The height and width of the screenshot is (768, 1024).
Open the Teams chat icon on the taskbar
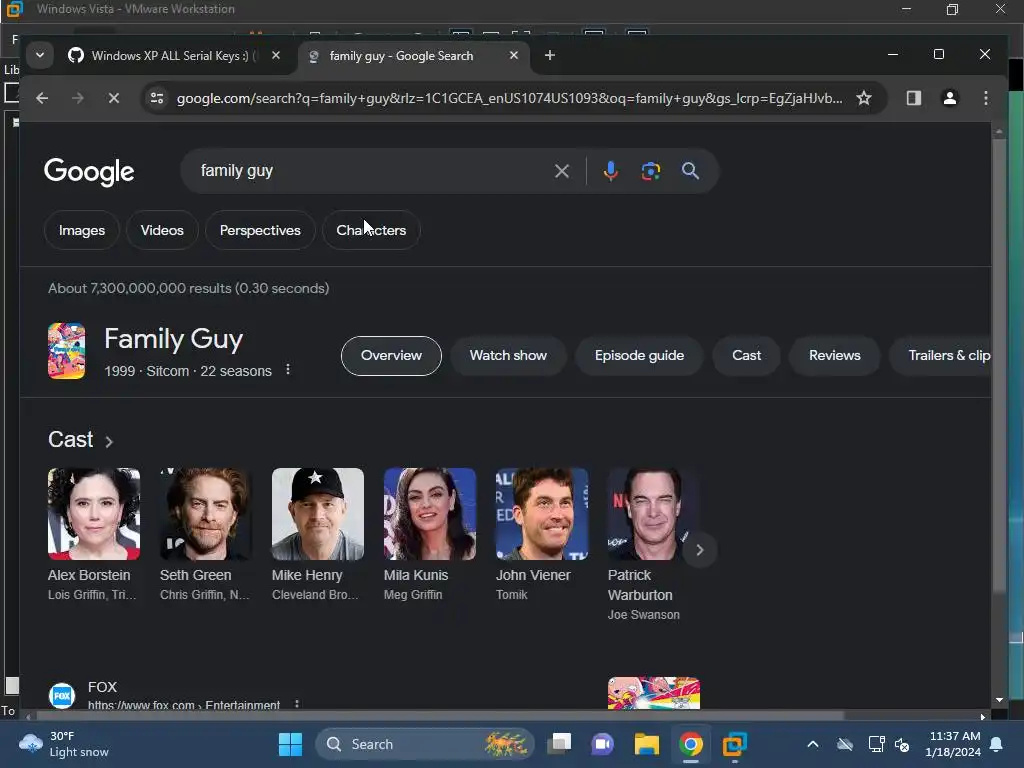tap(602, 744)
